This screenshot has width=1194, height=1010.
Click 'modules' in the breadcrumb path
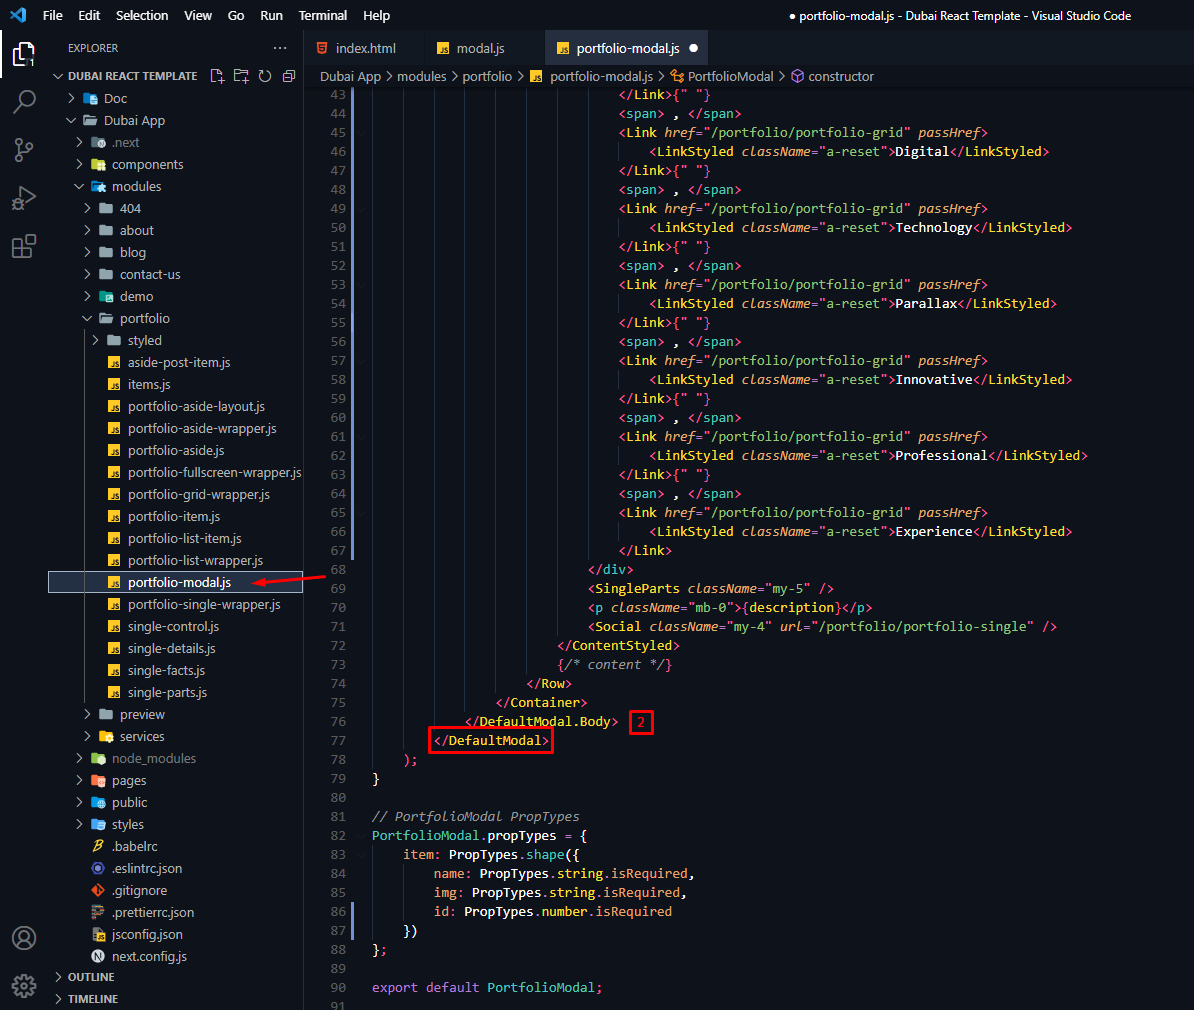(x=421, y=76)
